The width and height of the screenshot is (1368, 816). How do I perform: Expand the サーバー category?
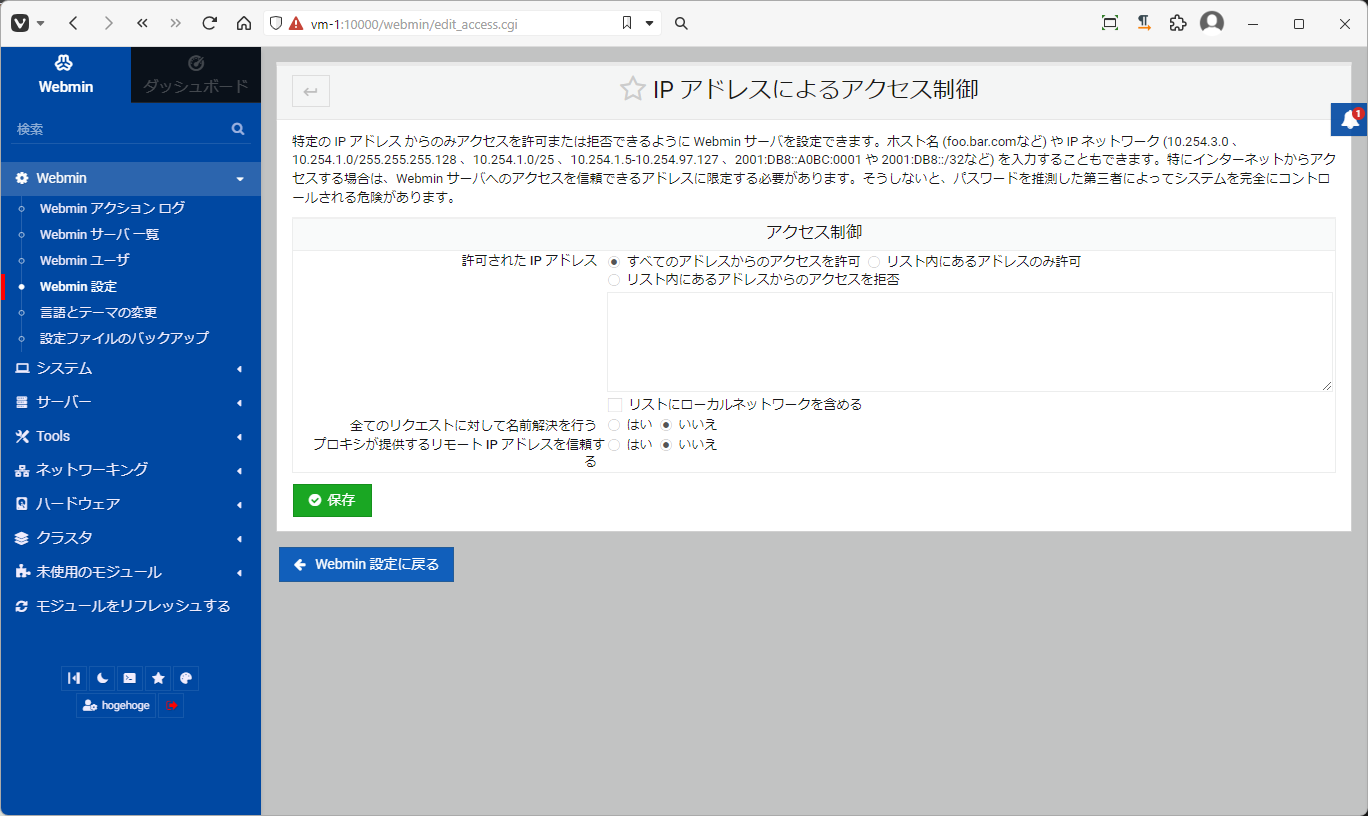[130, 402]
